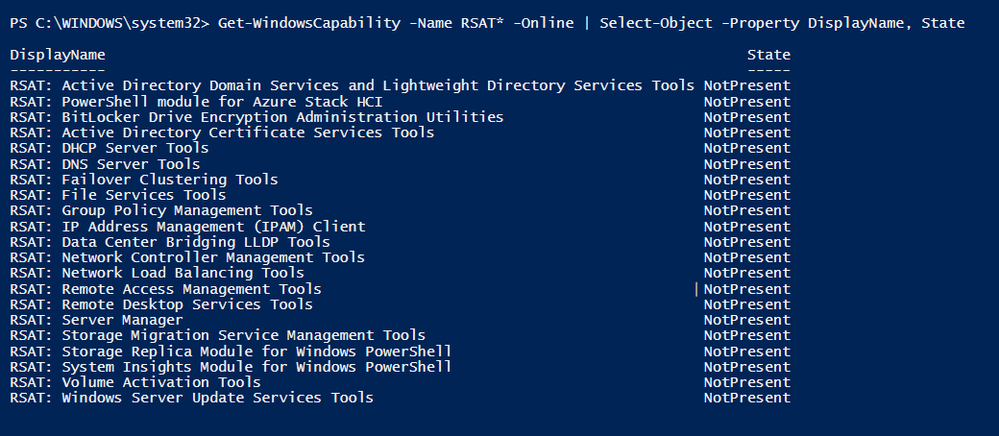
Task: Select the PowerShell module for Azure Stack HCI row
Action: (x=400, y=101)
